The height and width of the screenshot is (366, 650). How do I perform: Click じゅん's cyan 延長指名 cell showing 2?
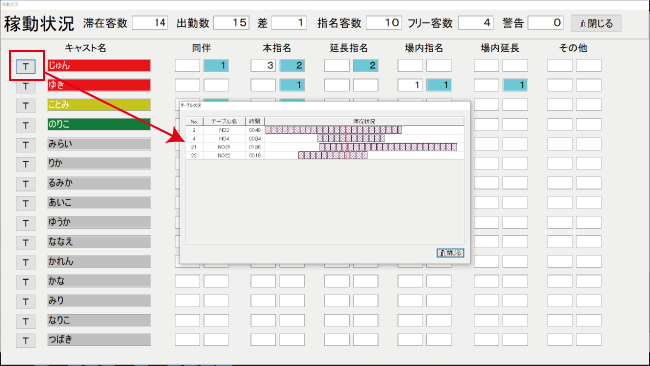click(366, 65)
